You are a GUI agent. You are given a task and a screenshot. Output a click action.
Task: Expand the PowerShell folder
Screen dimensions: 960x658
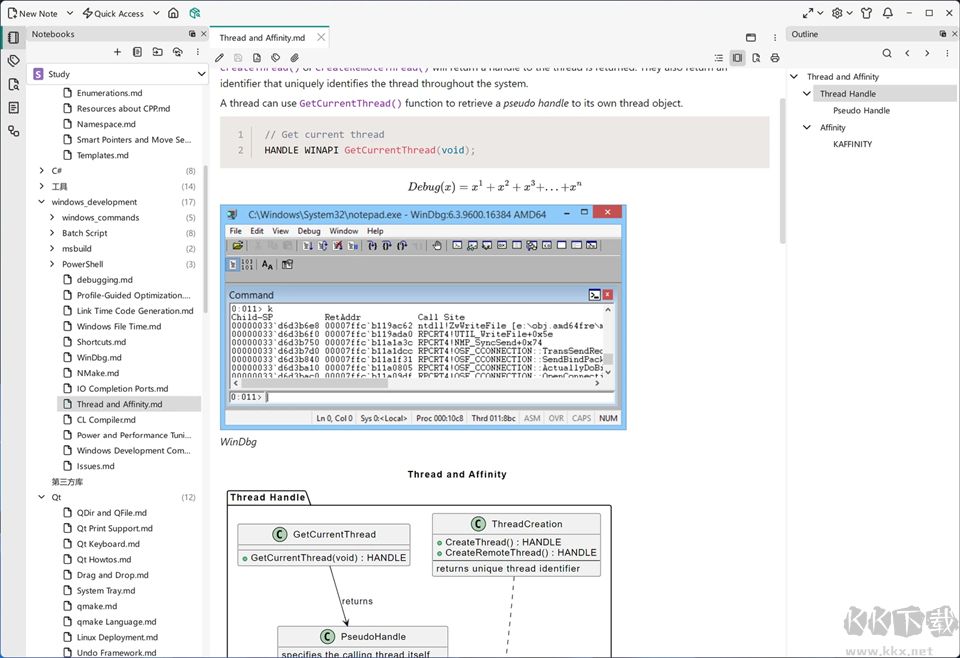coord(52,264)
